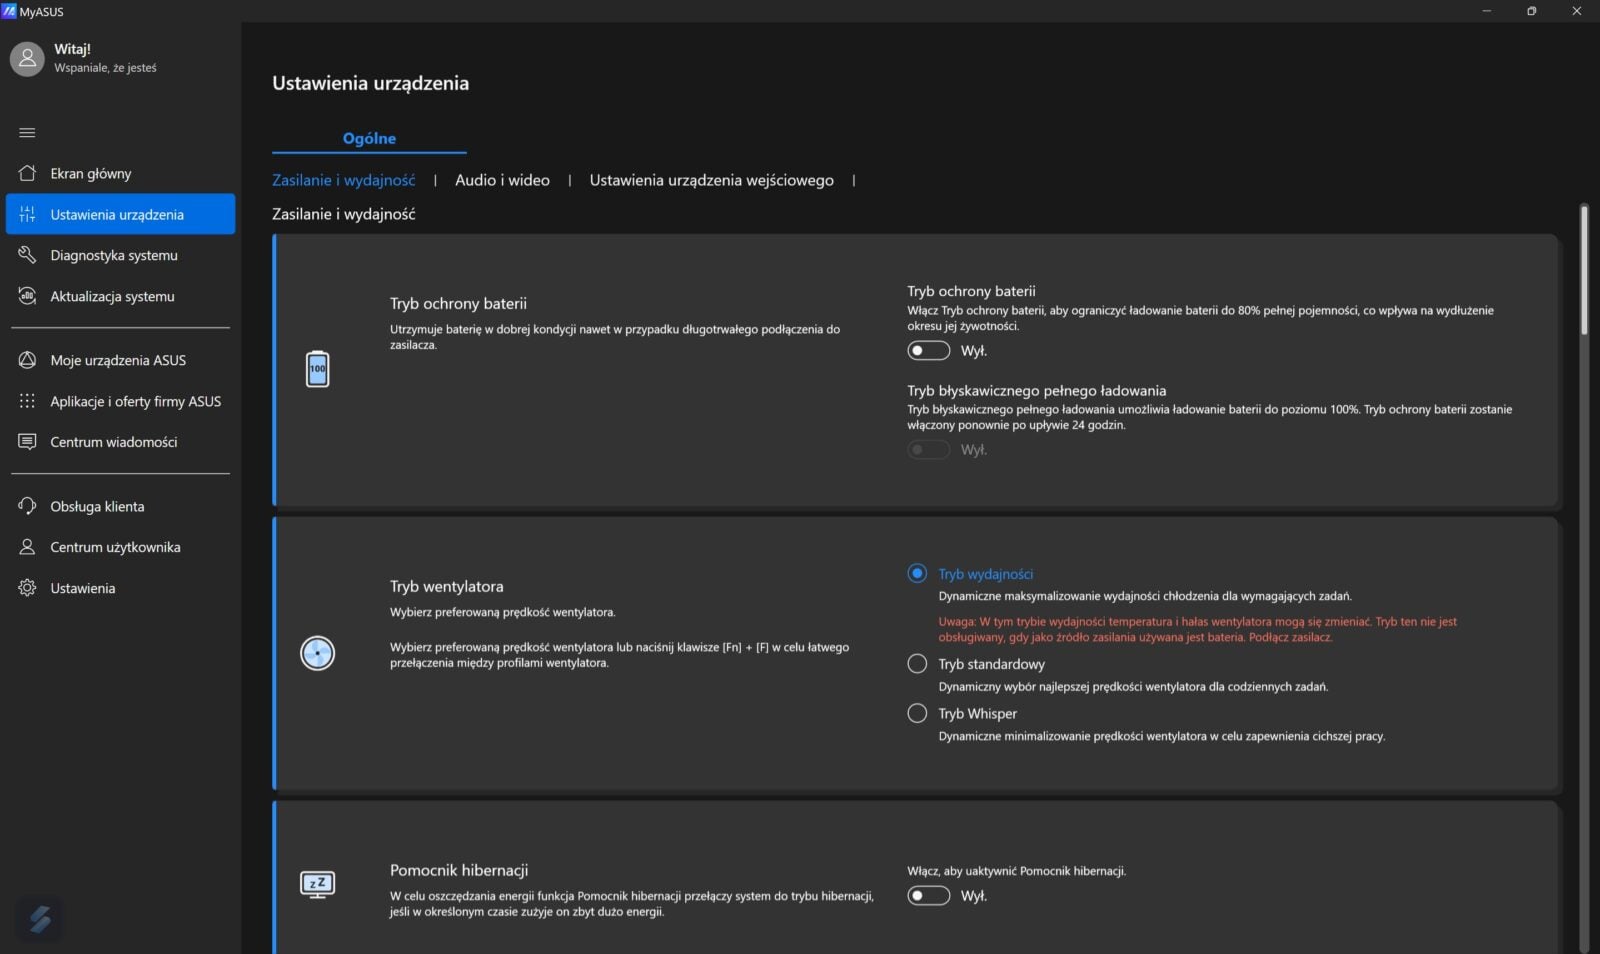Click the red Uwaga warning text
This screenshot has width=1600, height=954.
1197,629
